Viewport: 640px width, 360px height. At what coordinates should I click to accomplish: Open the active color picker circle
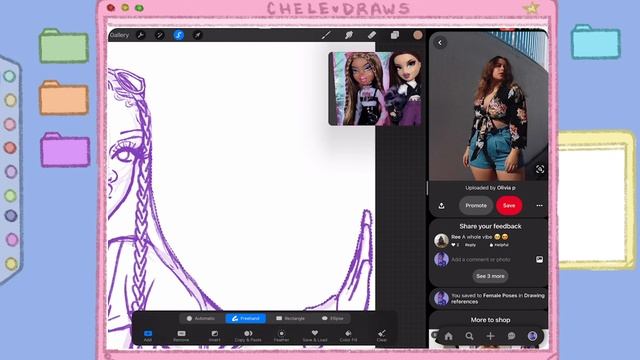(x=418, y=35)
